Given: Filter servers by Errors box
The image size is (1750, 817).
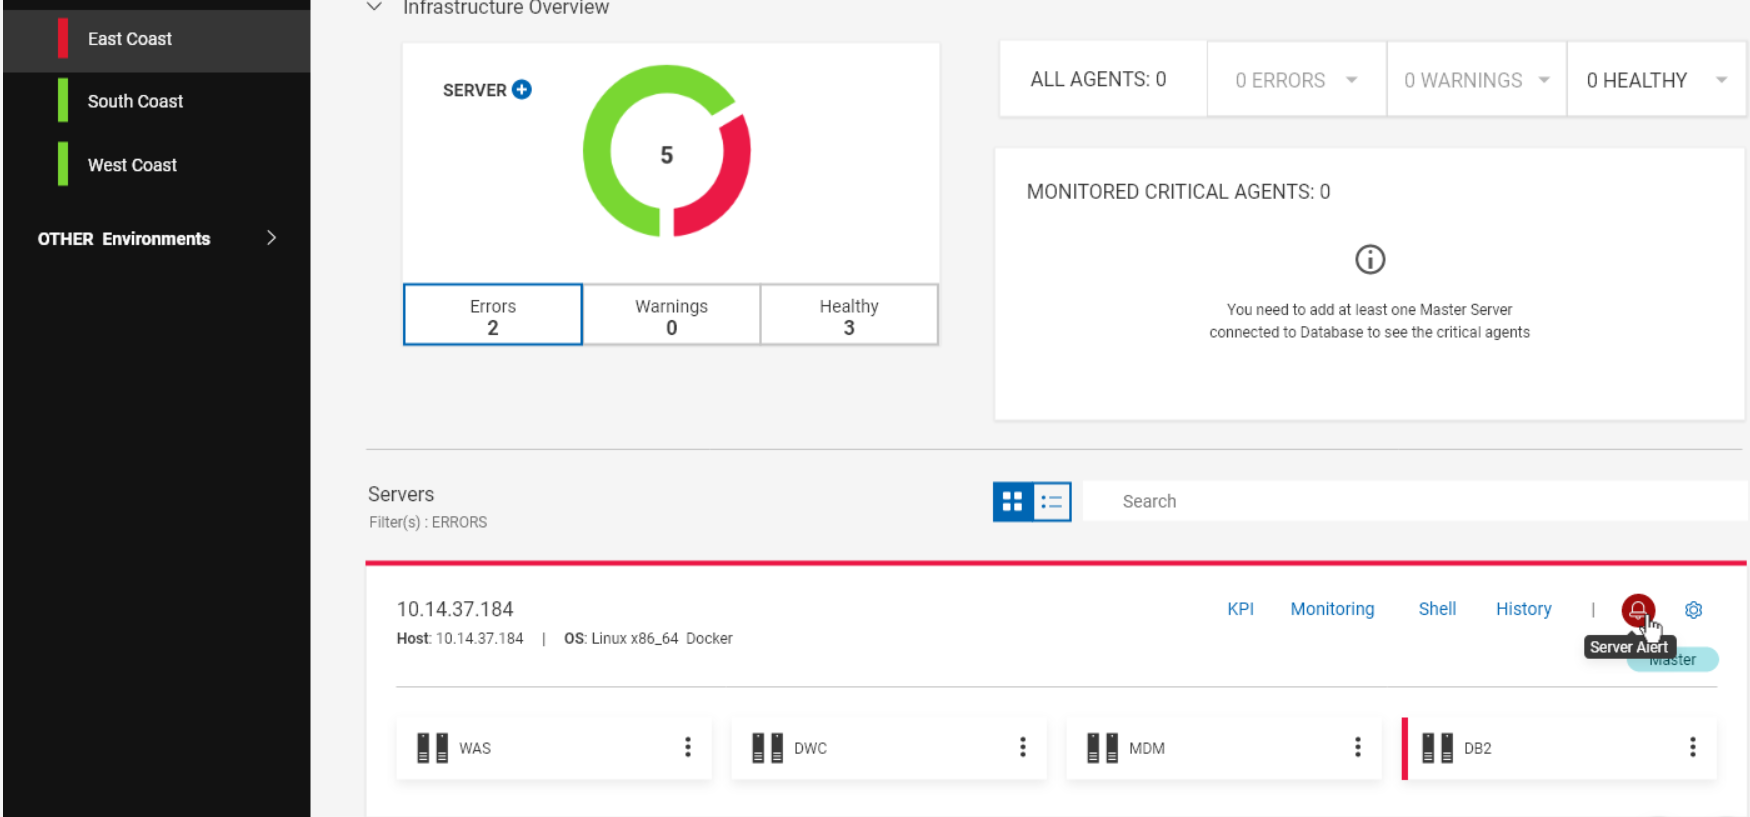Looking at the screenshot, I should pos(492,315).
